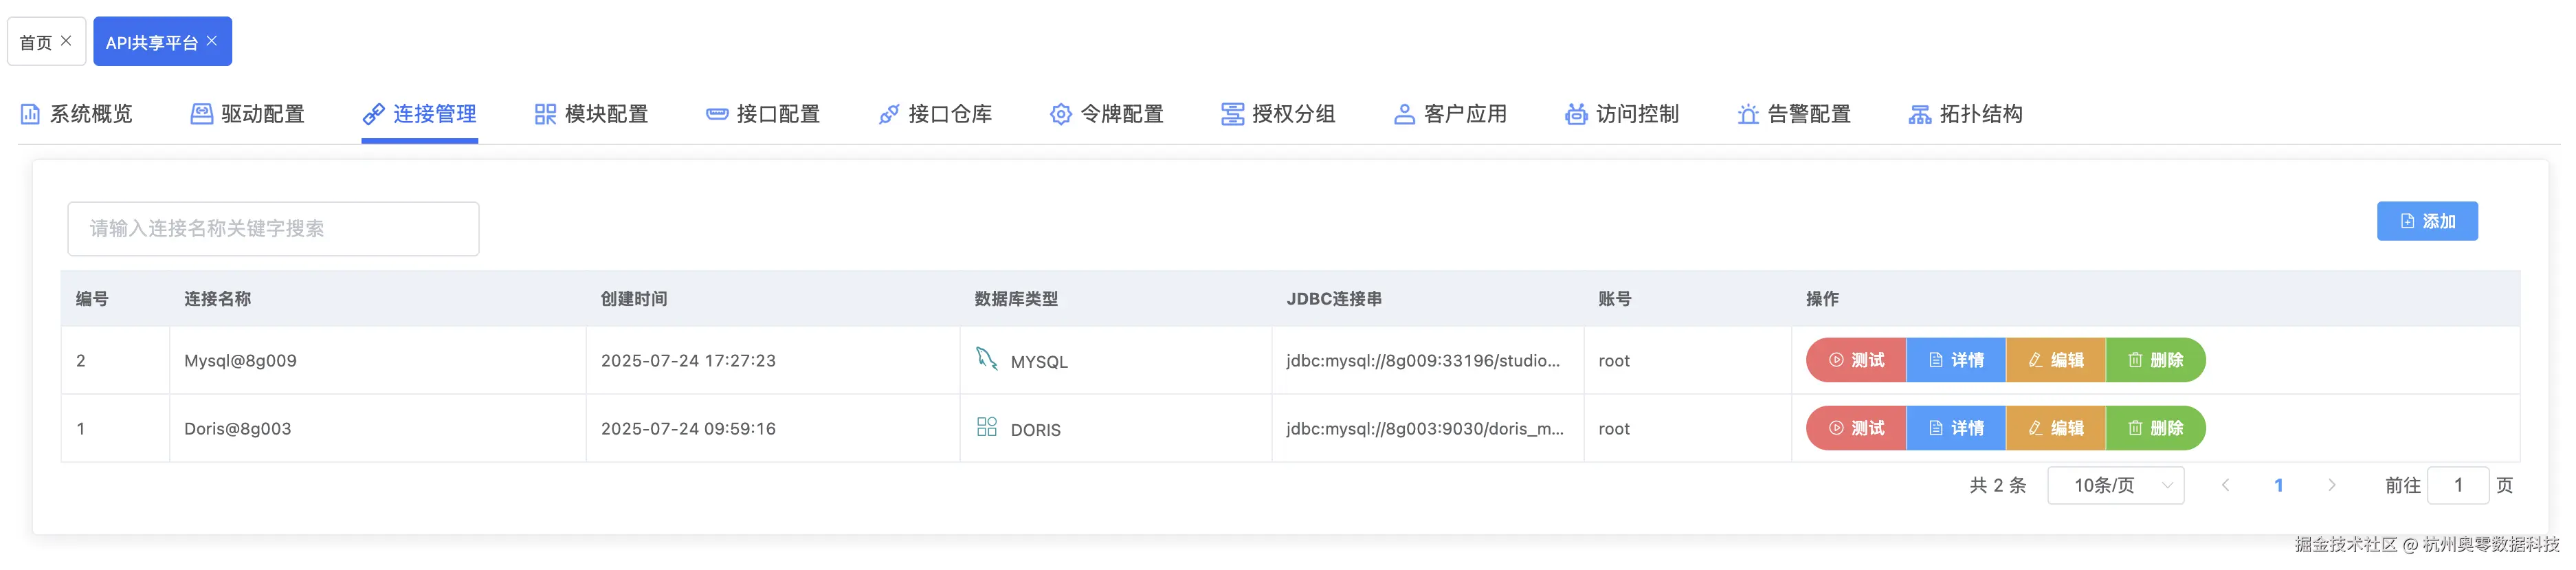Image resolution: width=2576 pixels, height=570 pixels.
Task: Click the 驱动配置 driver icon
Action: (x=202, y=114)
